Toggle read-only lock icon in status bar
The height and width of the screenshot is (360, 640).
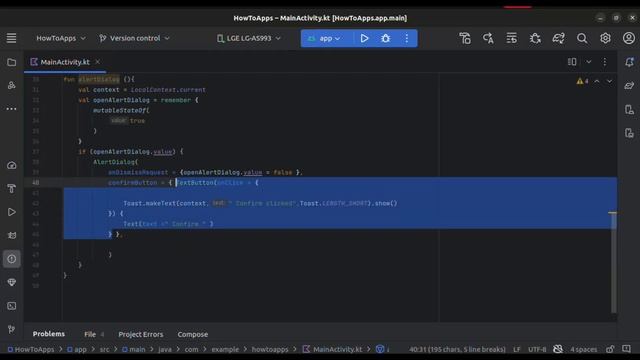[610, 349]
